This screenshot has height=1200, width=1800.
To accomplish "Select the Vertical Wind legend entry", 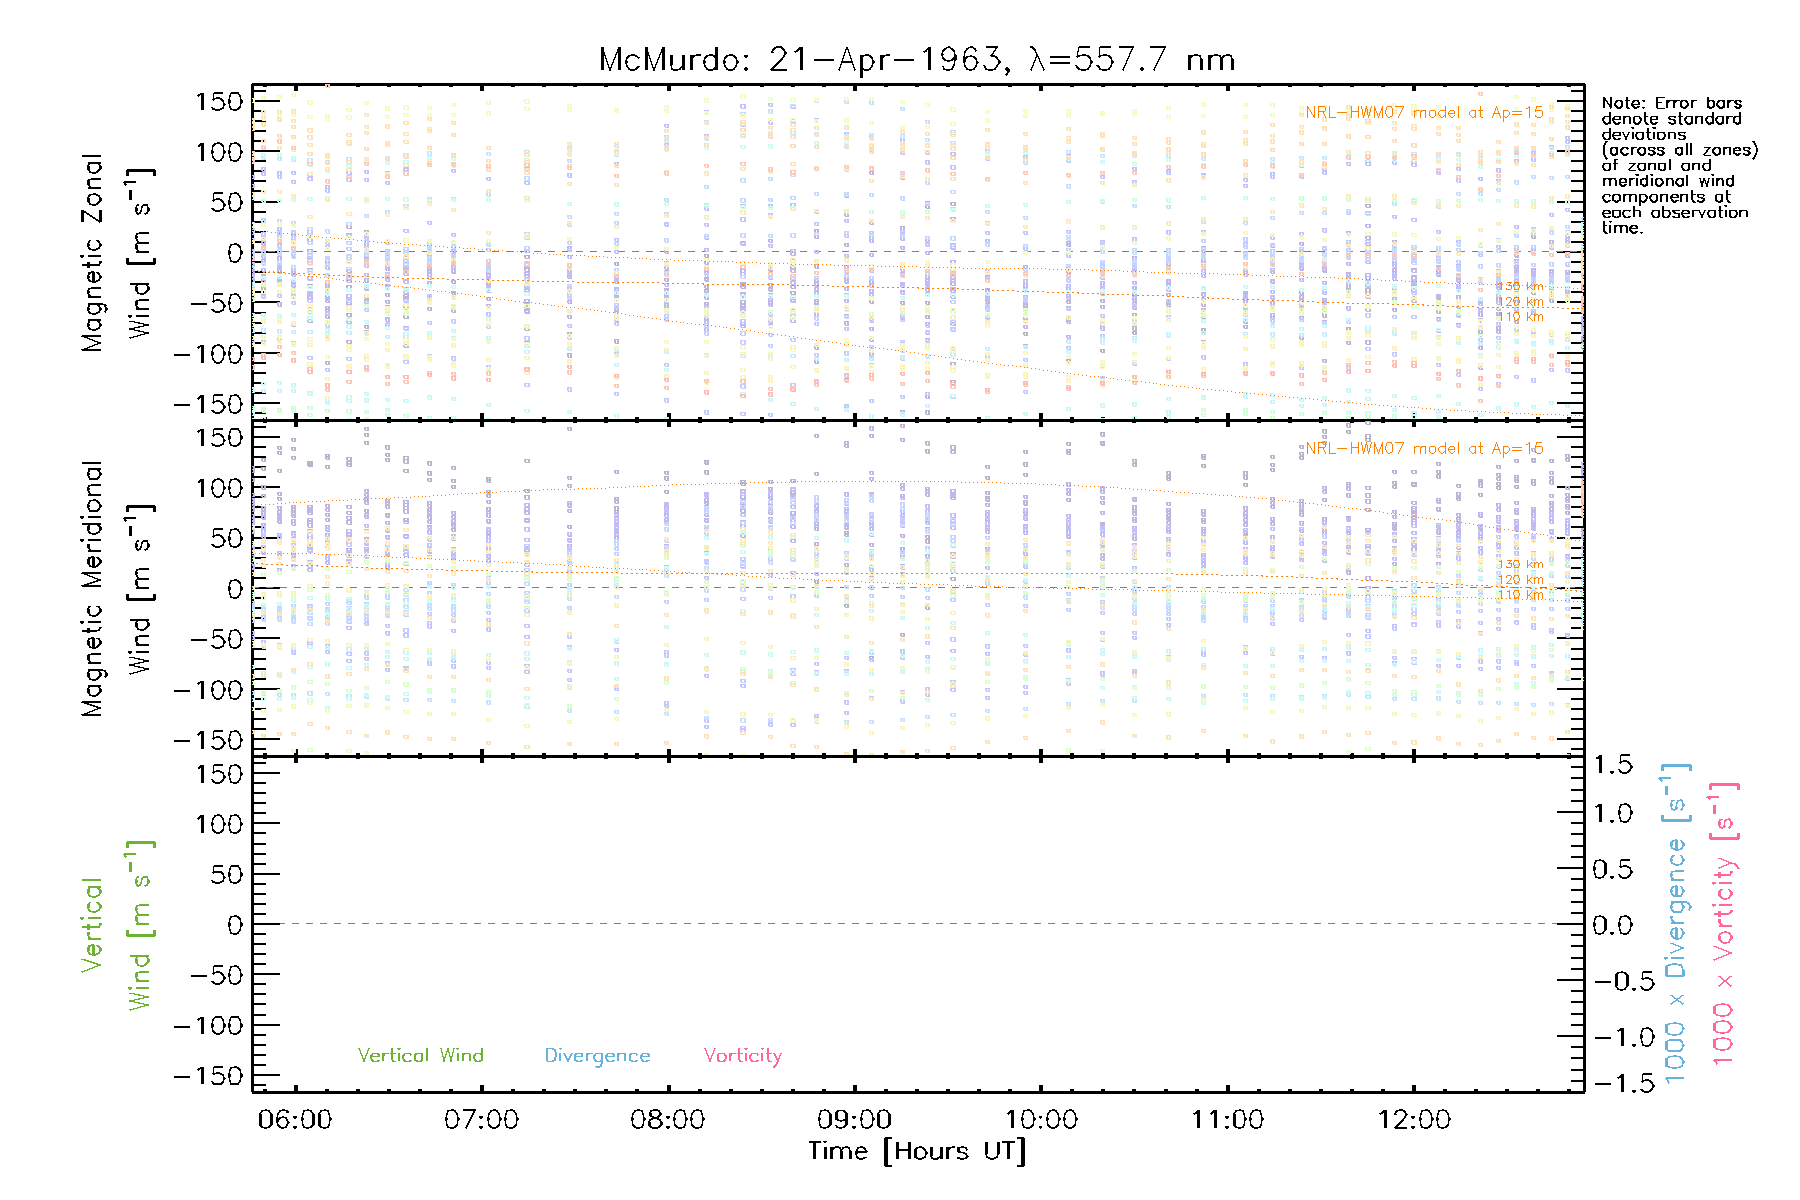I will pos(420,1056).
